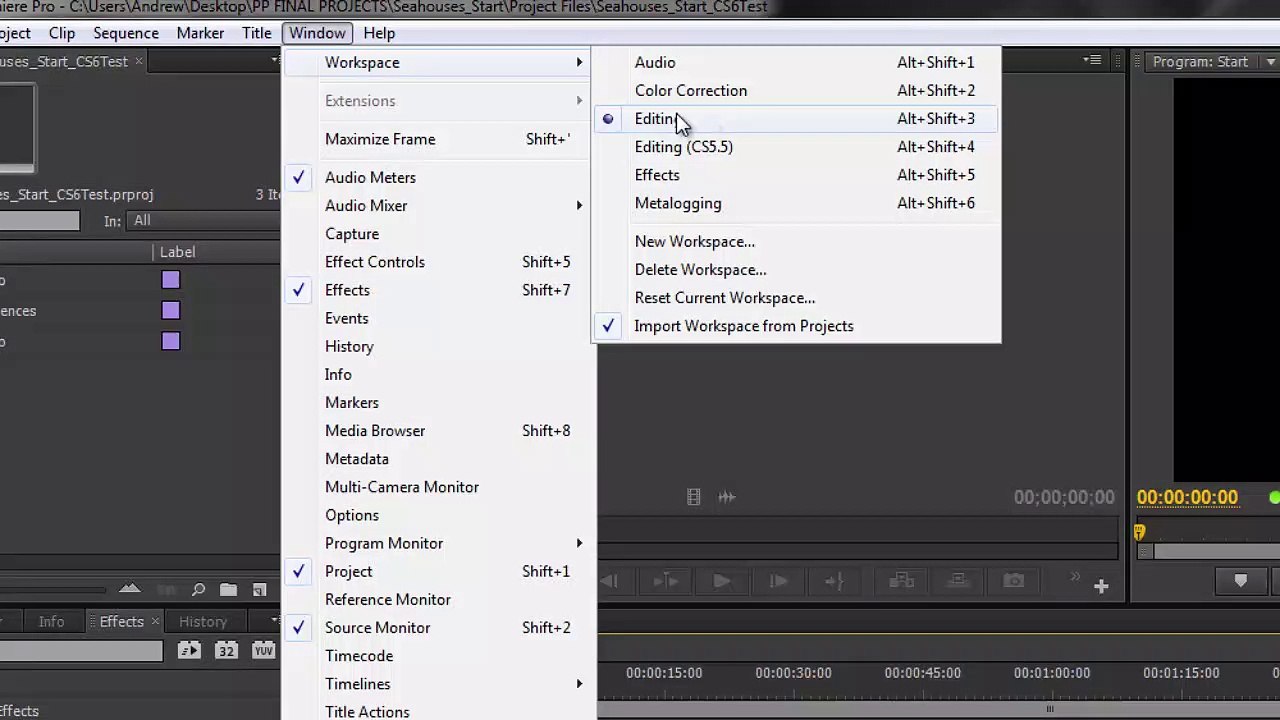
Task: Close the Seahouses_Start_CS6Test project tab
Action: 139,62
